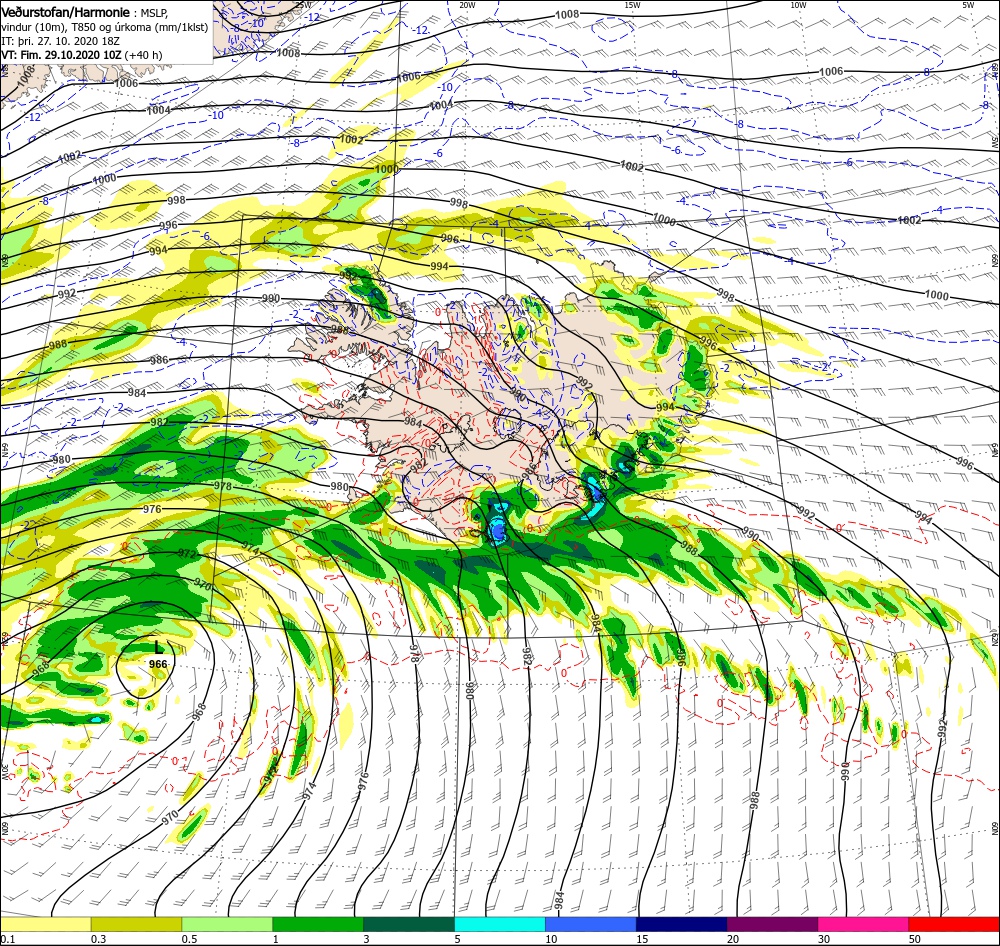
Task: Click legend value '30'
Action: click(x=824, y=939)
